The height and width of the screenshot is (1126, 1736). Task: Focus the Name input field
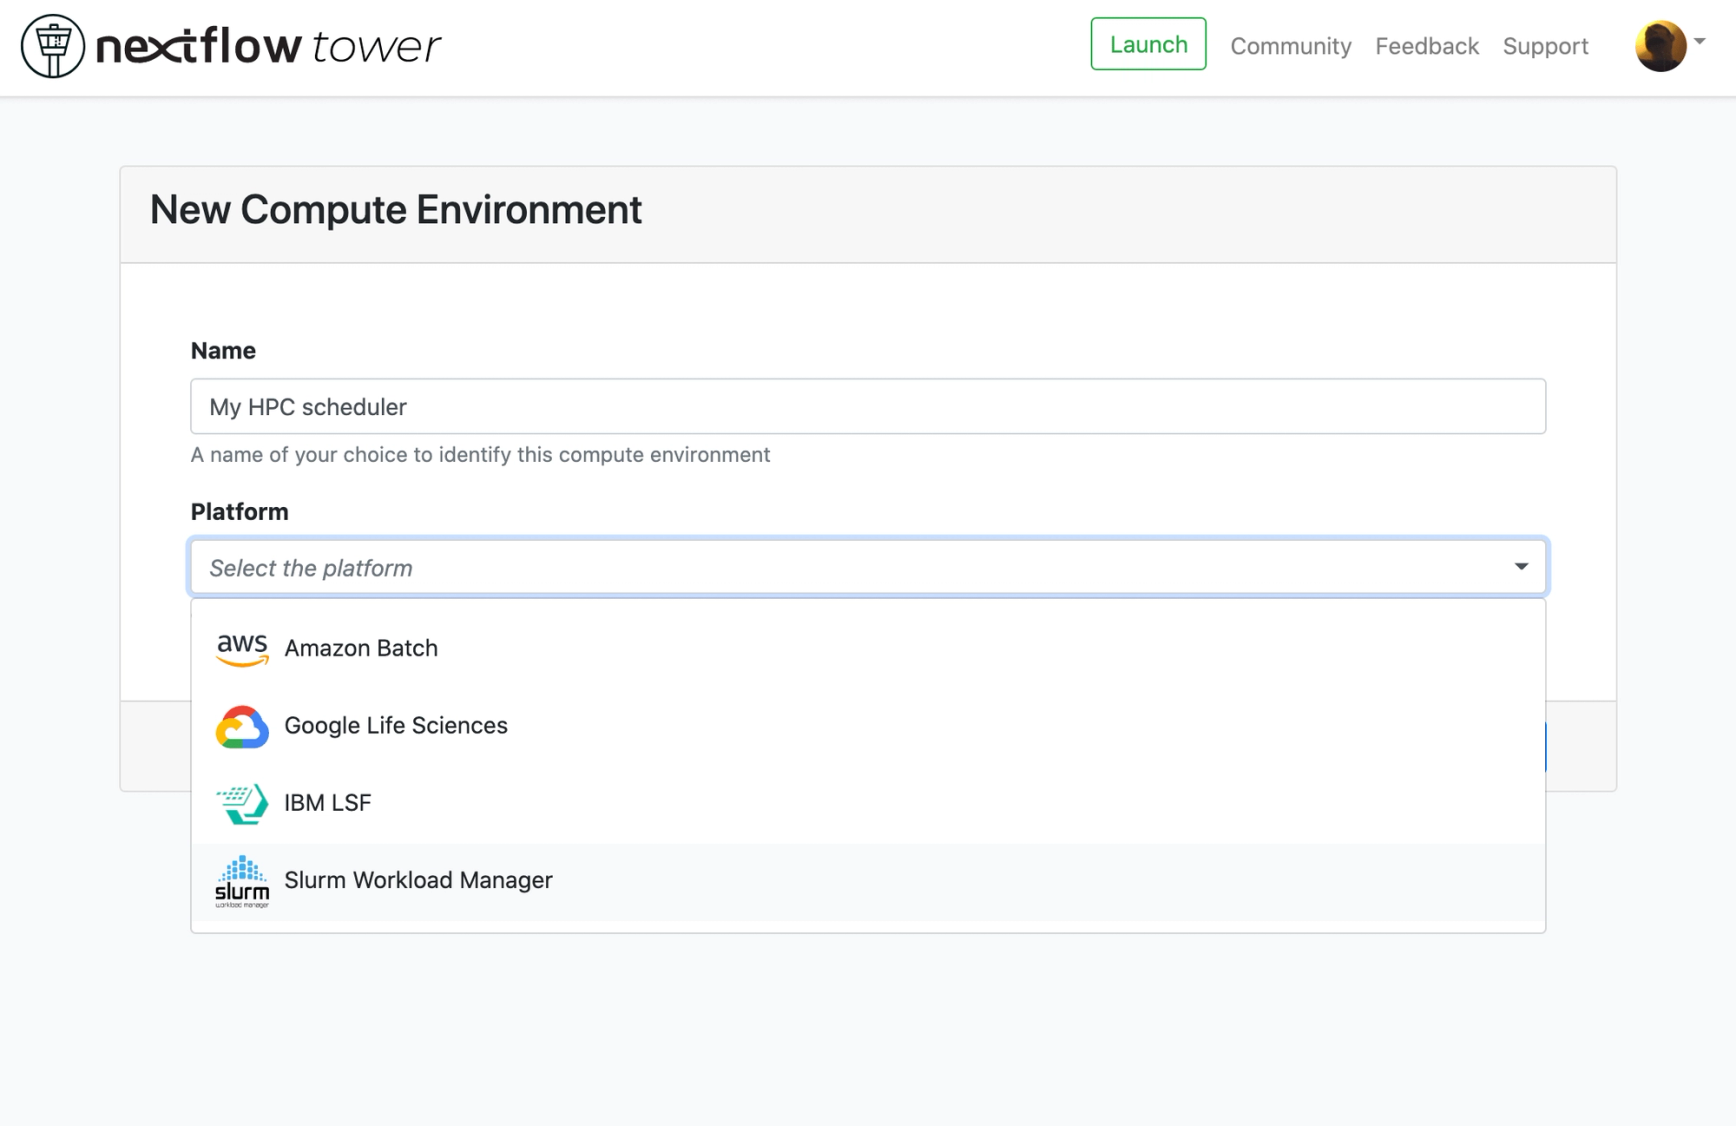(868, 406)
